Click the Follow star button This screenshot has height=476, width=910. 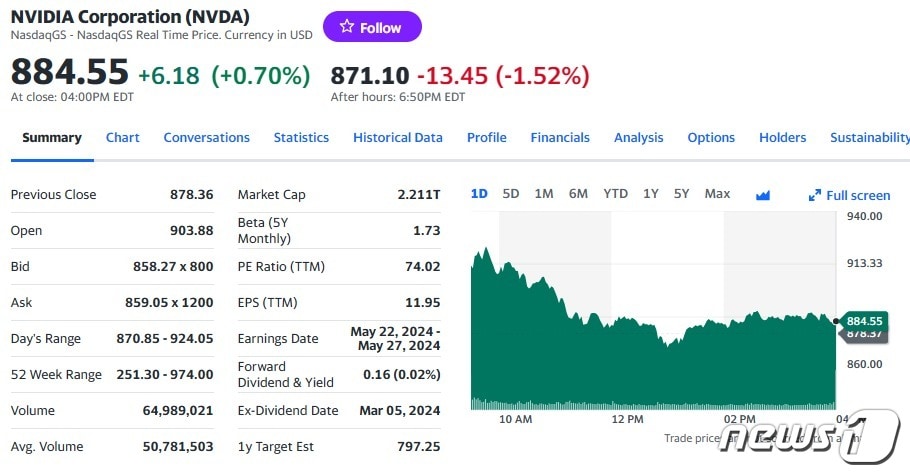click(372, 28)
